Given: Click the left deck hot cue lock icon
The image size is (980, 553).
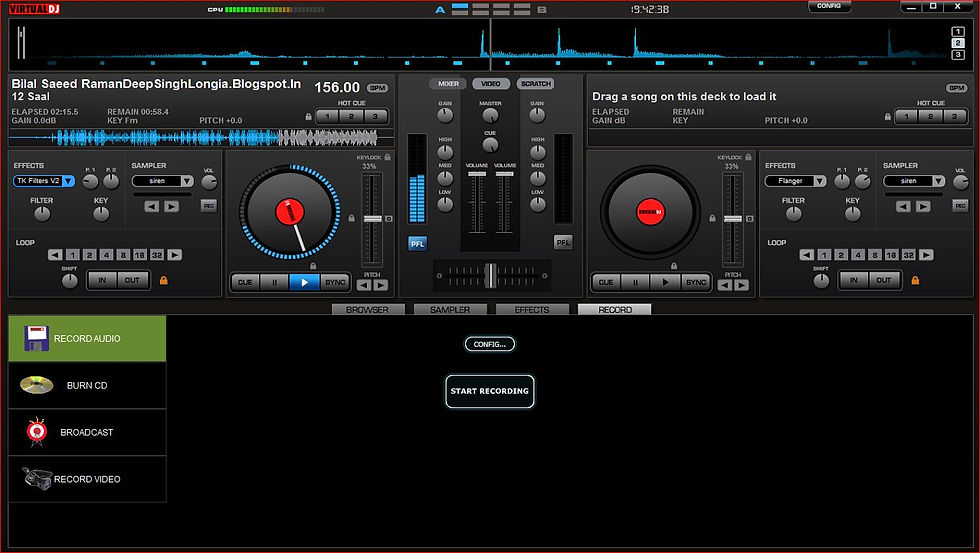Looking at the screenshot, I should click(x=308, y=117).
